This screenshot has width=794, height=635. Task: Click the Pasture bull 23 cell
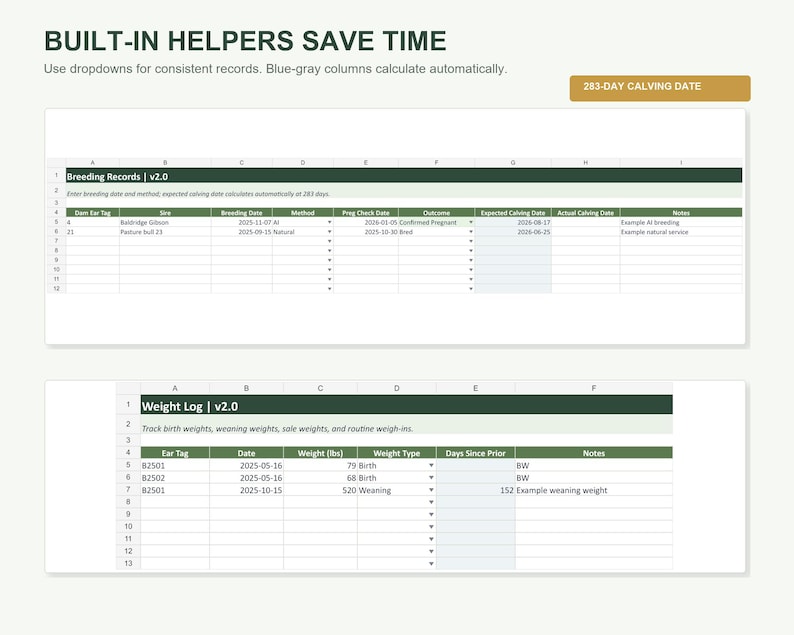click(165, 232)
